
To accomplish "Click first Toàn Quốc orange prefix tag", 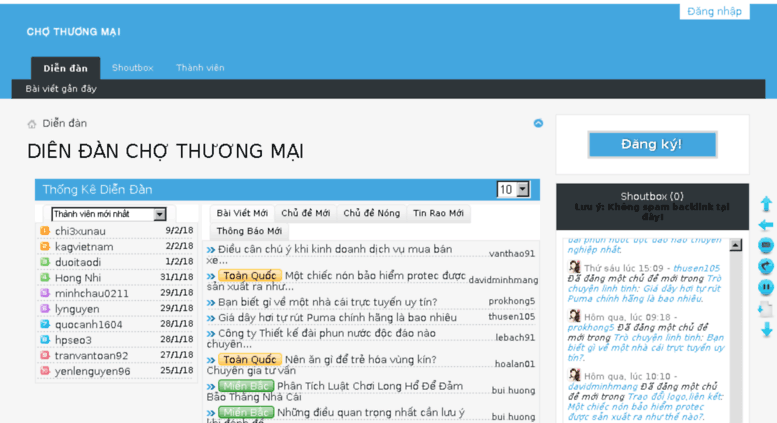I will (250, 275).
